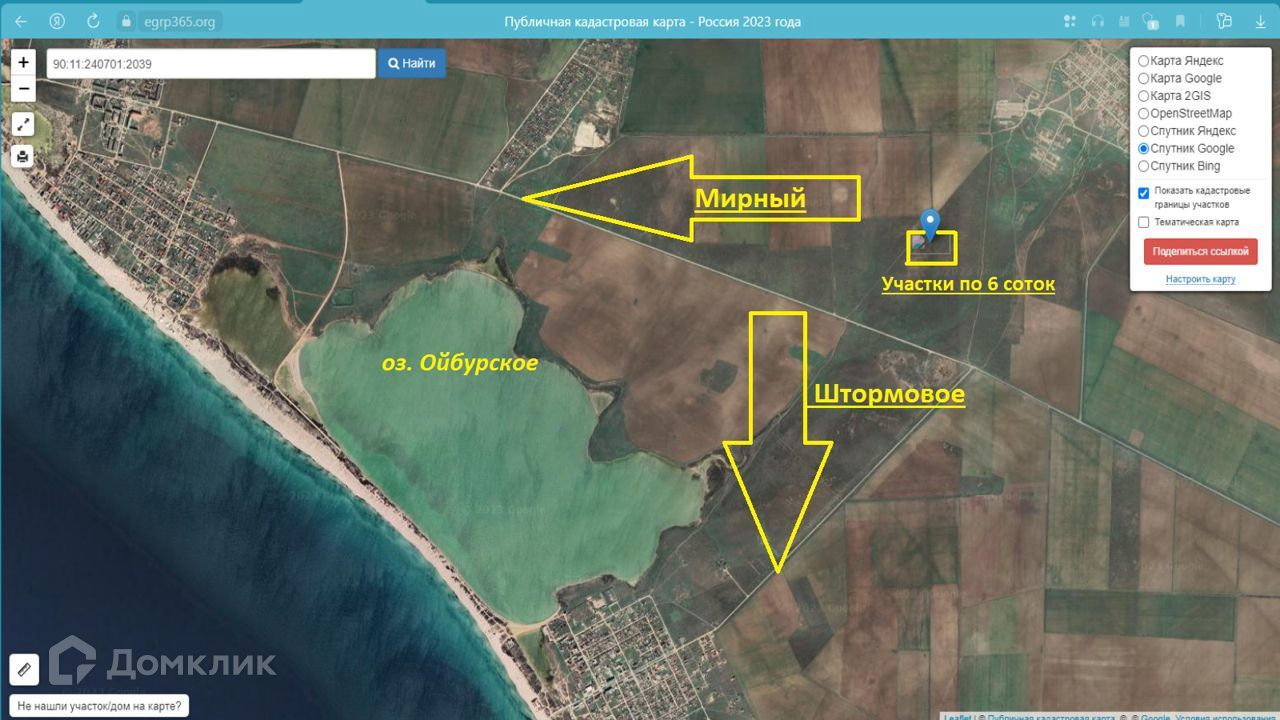
Task: Choose the Спутник Bing layer
Action: point(1144,166)
